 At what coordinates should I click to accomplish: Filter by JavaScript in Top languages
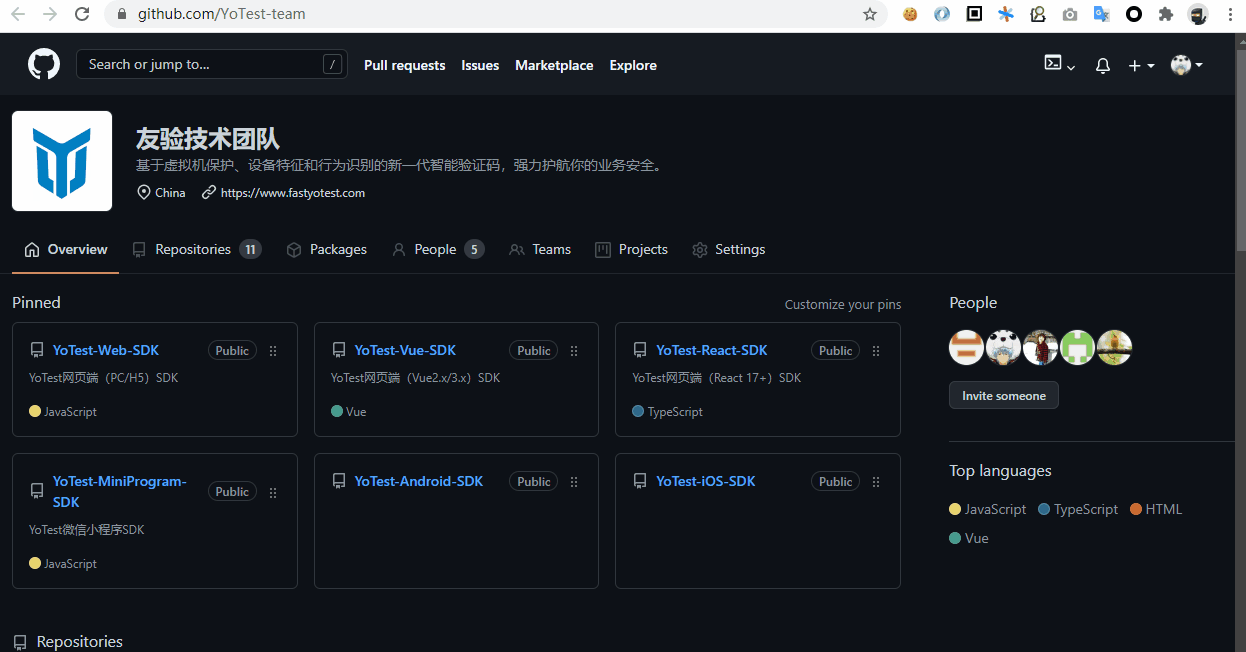point(988,509)
